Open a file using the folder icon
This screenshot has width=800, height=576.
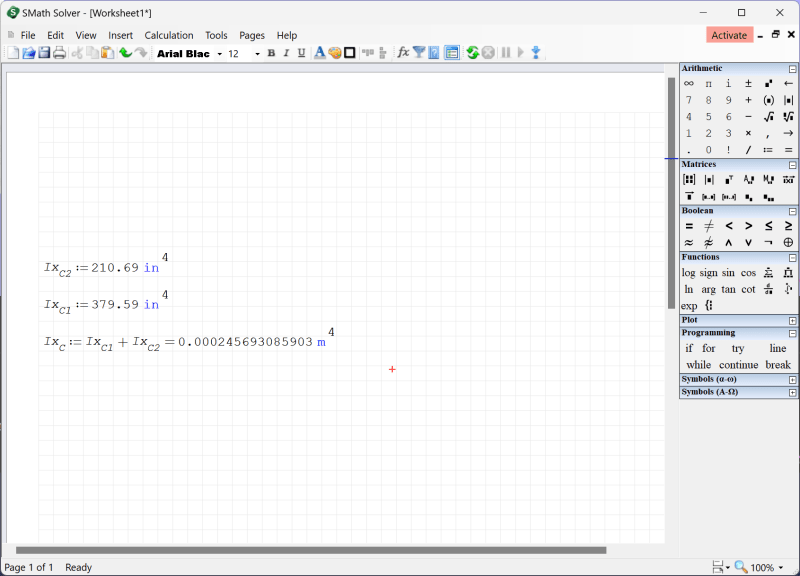coord(29,53)
